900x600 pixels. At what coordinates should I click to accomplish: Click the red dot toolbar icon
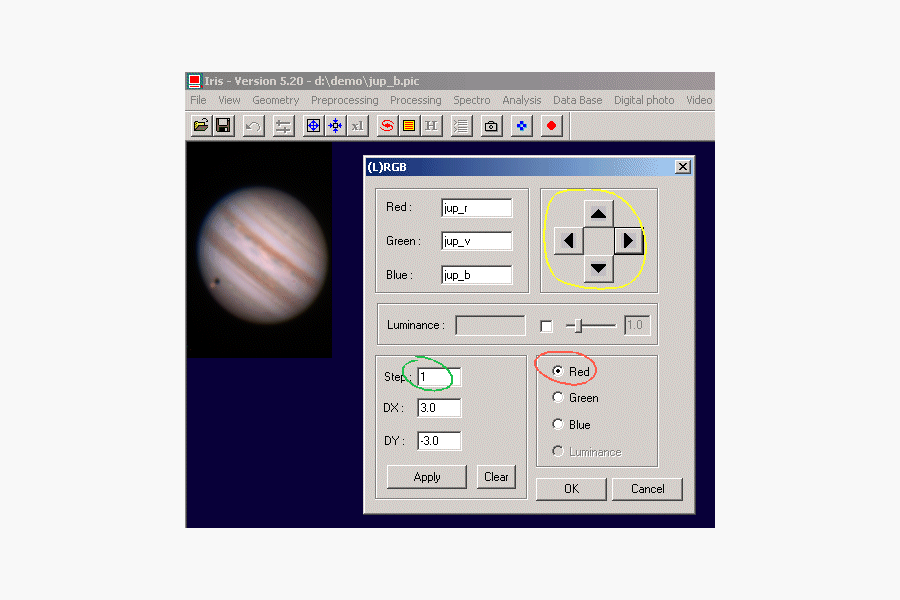(551, 126)
